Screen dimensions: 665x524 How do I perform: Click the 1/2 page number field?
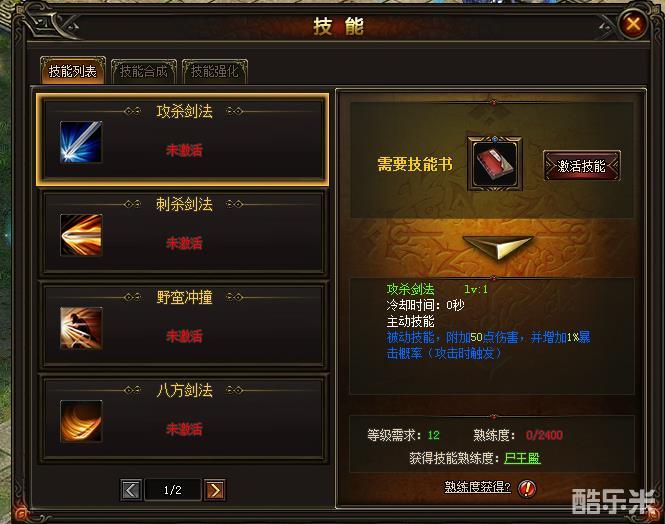[173, 490]
